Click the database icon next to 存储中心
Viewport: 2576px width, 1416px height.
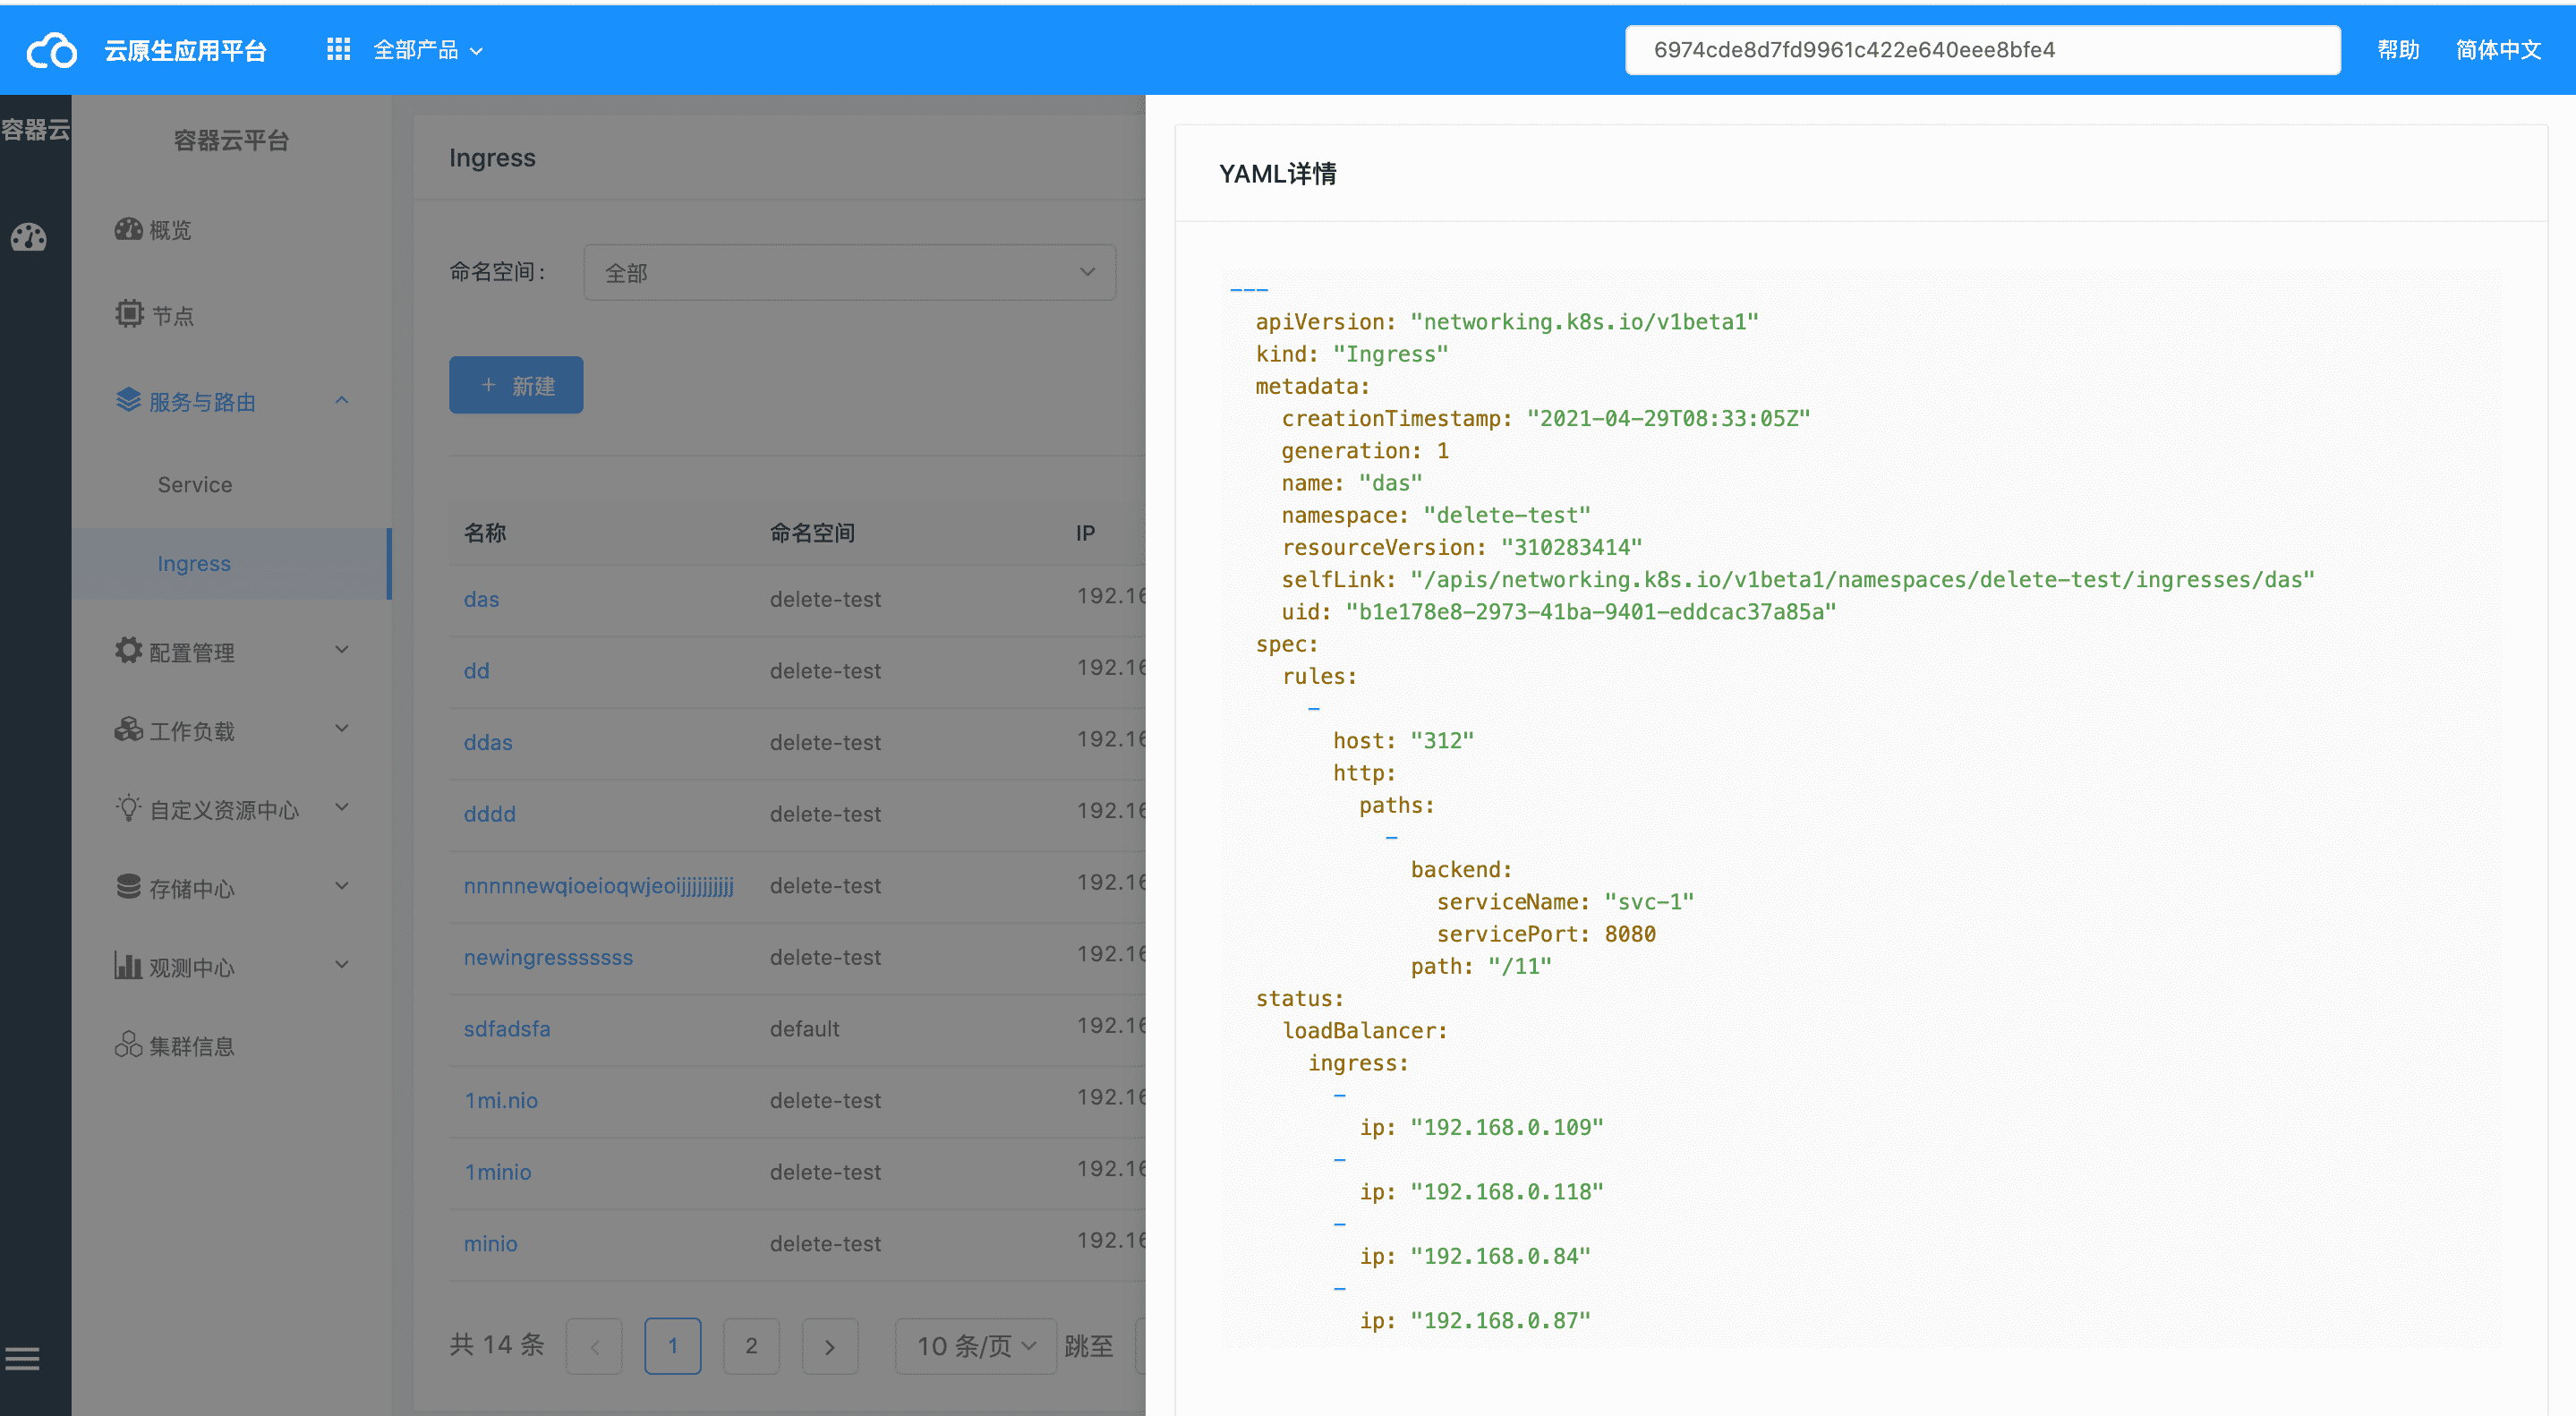[x=128, y=887]
